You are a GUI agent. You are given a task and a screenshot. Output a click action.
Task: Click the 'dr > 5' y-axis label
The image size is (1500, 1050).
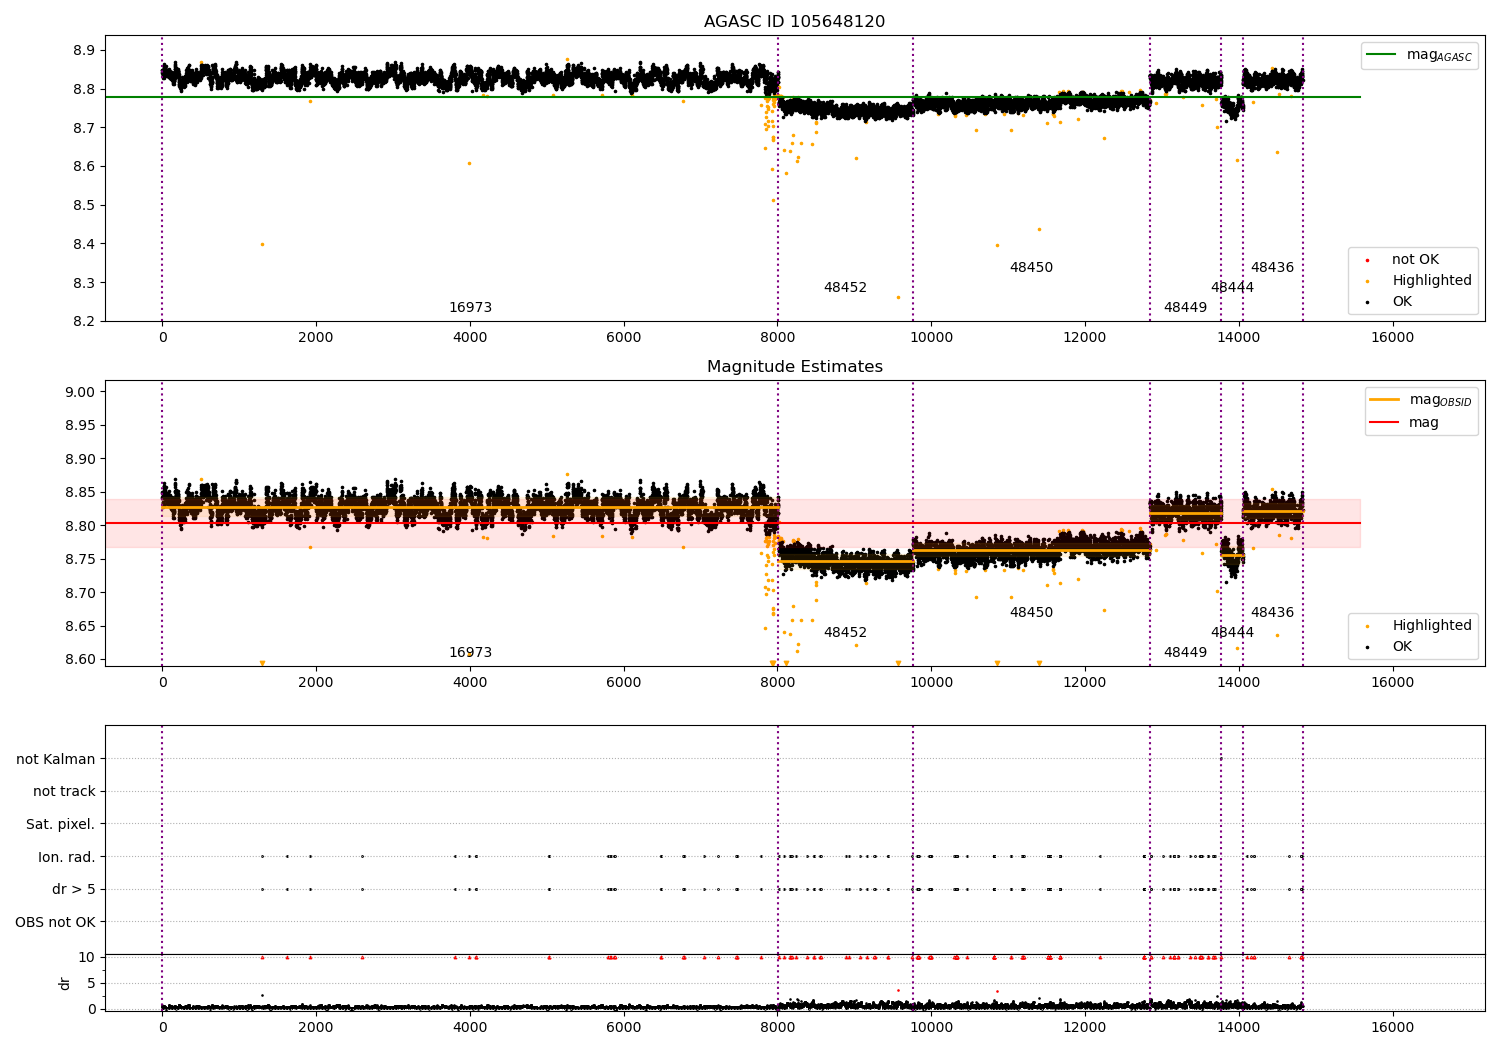click(74, 890)
